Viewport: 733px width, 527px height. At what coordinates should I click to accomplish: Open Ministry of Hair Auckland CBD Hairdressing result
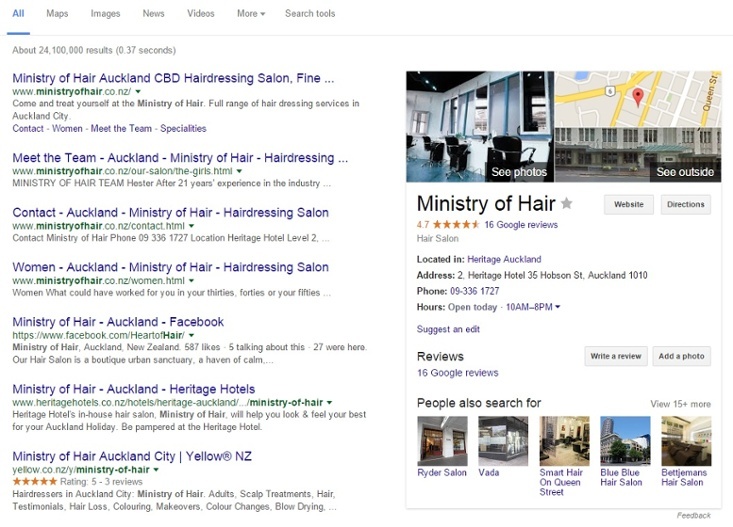pyautogui.click(x=173, y=78)
